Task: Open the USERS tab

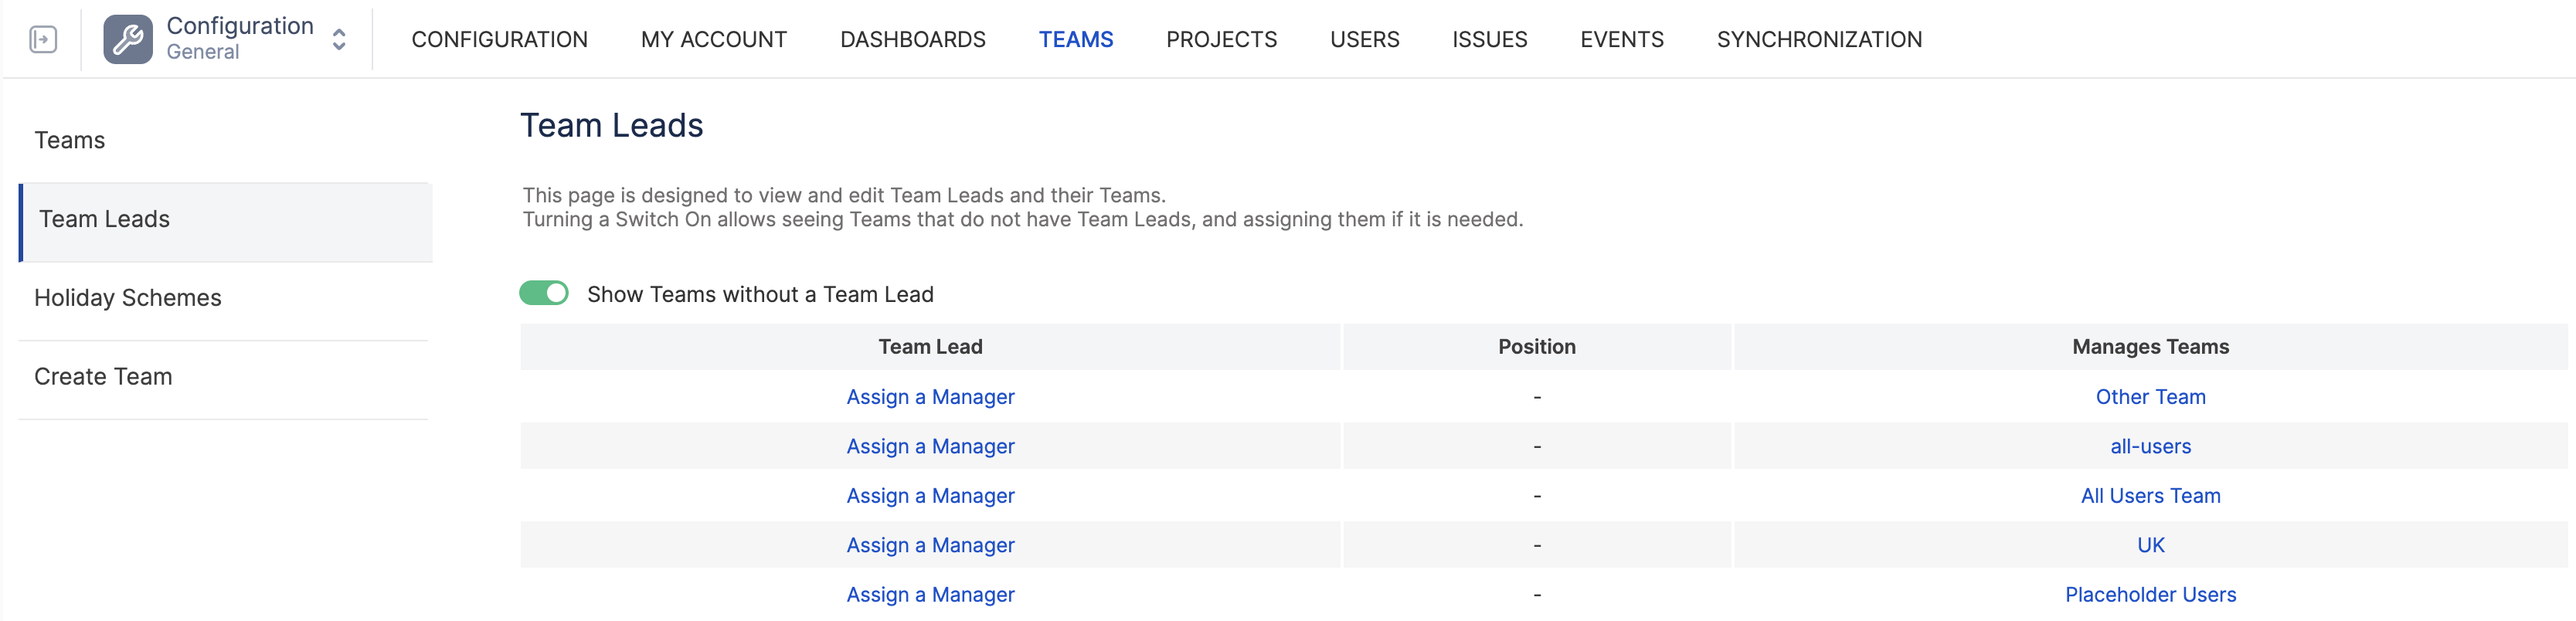Action: (x=1364, y=39)
